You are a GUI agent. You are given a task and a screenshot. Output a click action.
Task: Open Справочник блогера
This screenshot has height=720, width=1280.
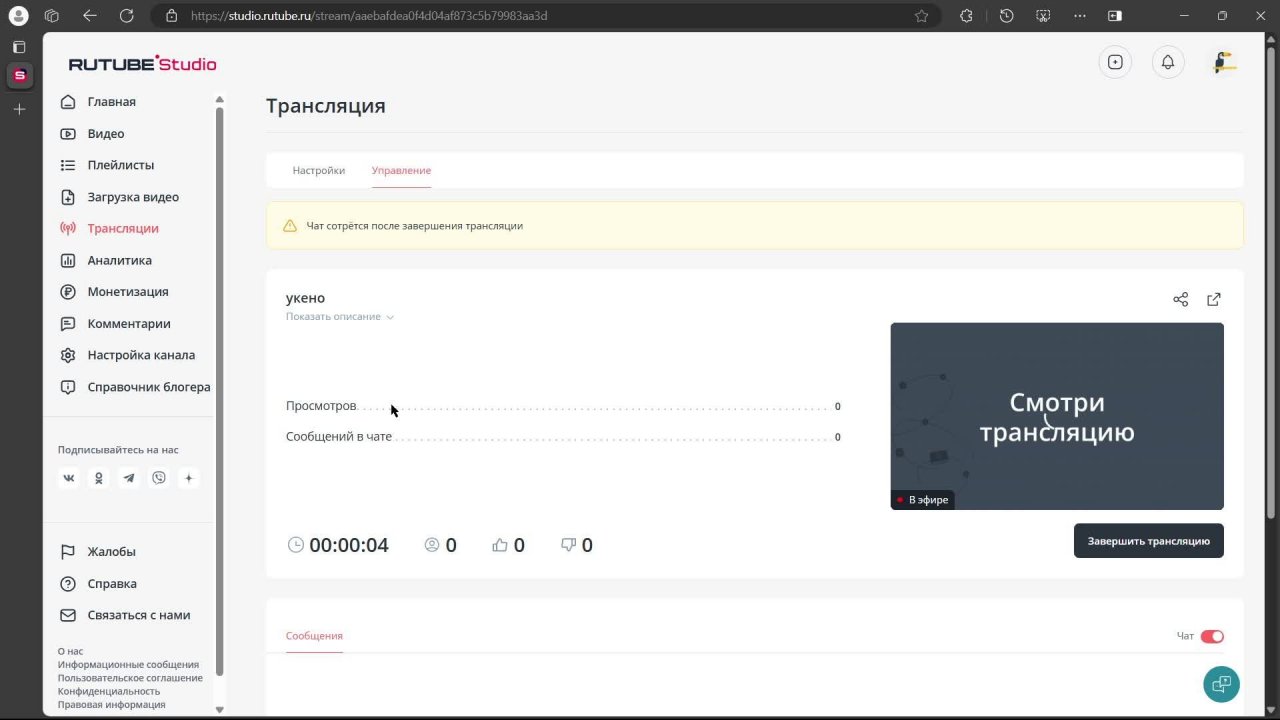pyautogui.click(x=148, y=387)
